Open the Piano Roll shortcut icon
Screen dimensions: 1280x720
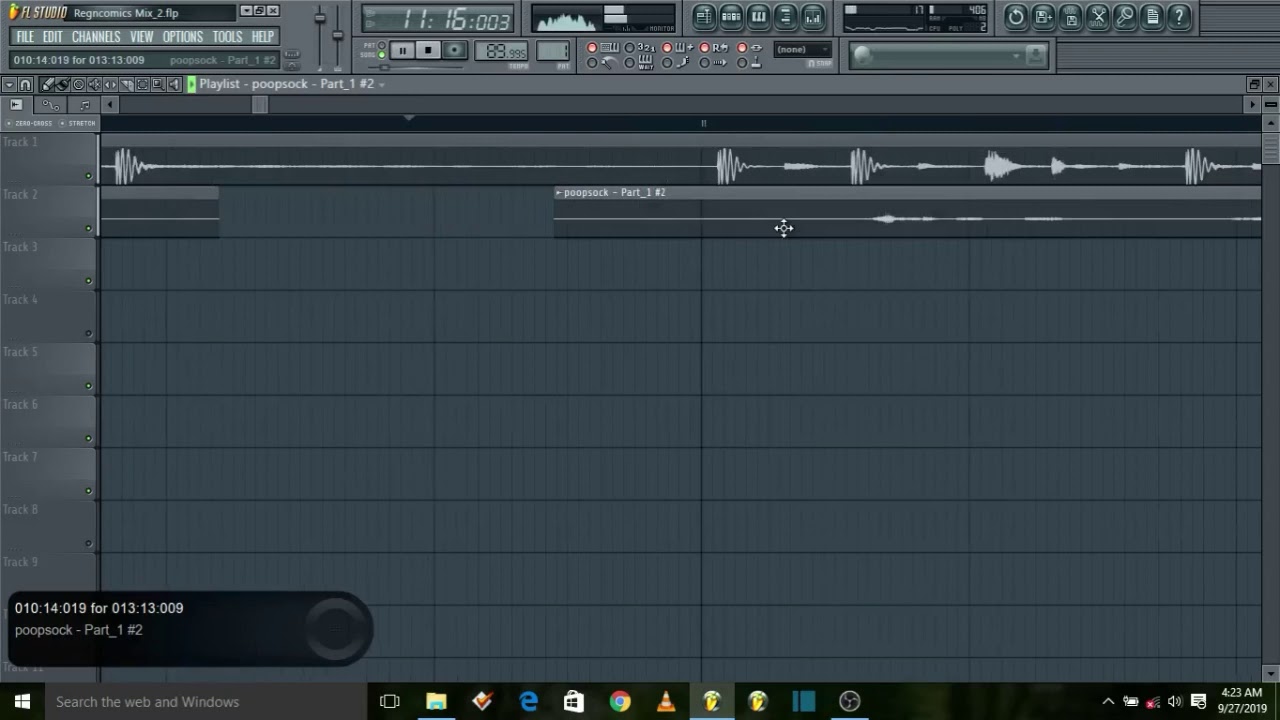tap(758, 16)
